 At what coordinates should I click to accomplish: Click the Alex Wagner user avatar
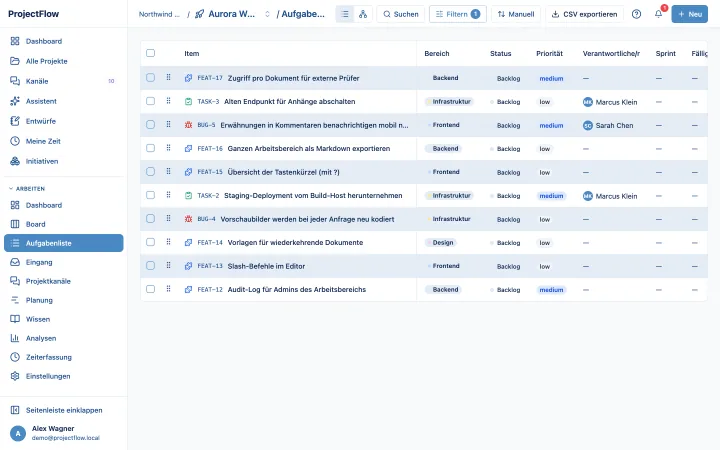pyautogui.click(x=18, y=433)
